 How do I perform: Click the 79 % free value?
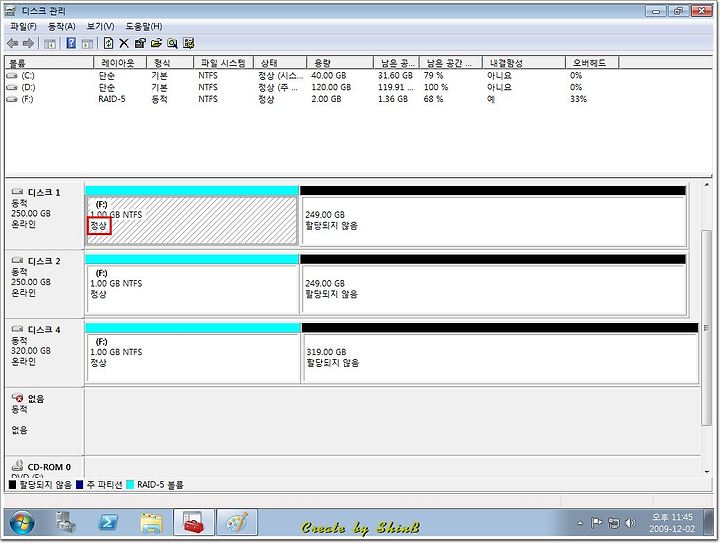pyautogui.click(x=433, y=75)
